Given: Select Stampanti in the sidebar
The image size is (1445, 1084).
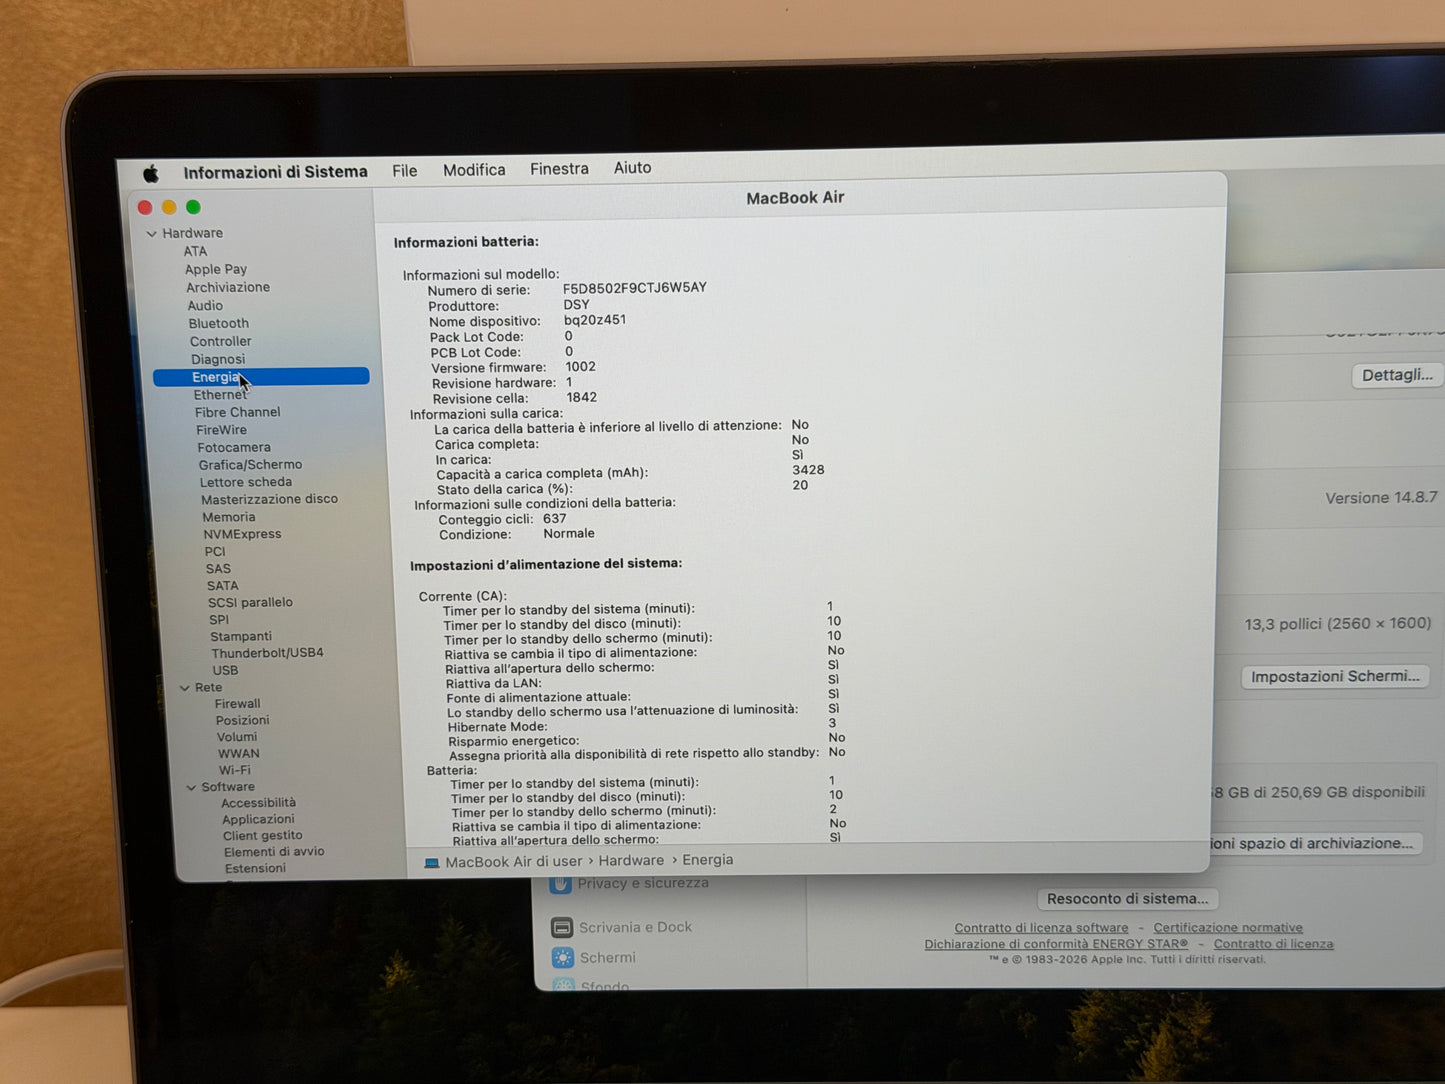Looking at the screenshot, I should (x=241, y=636).
